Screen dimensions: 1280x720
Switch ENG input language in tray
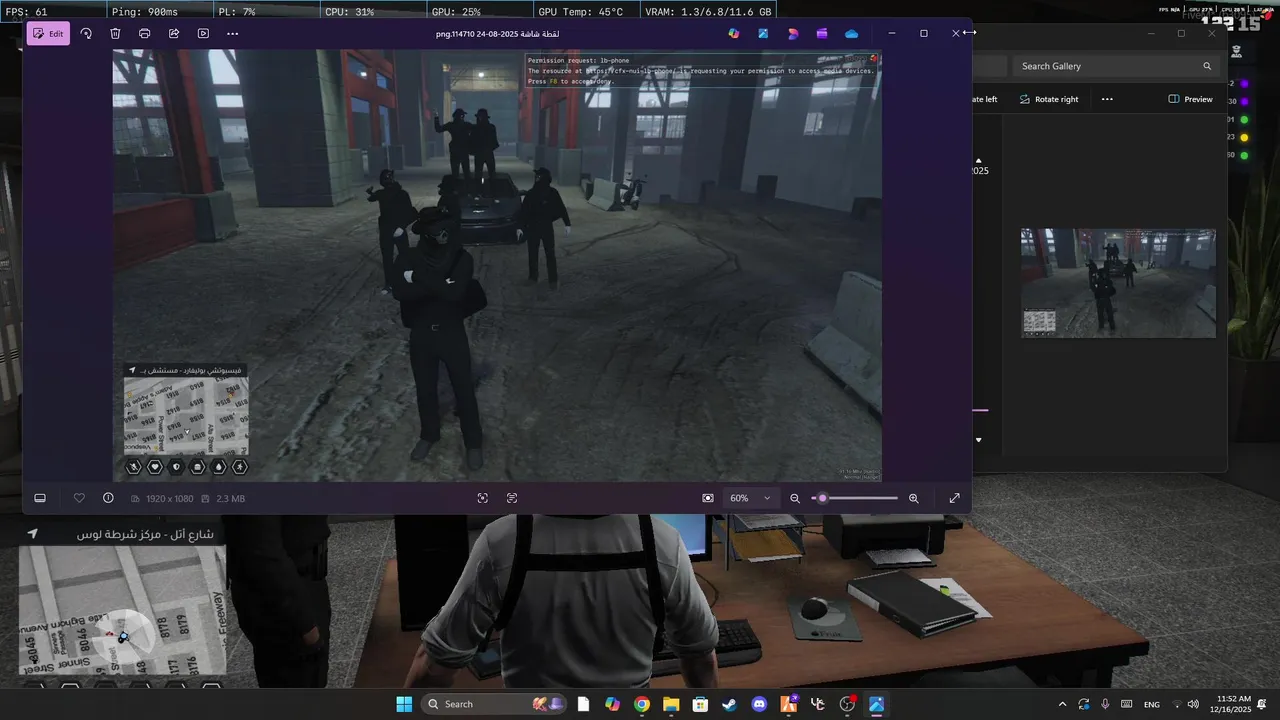click(1152, 704)
